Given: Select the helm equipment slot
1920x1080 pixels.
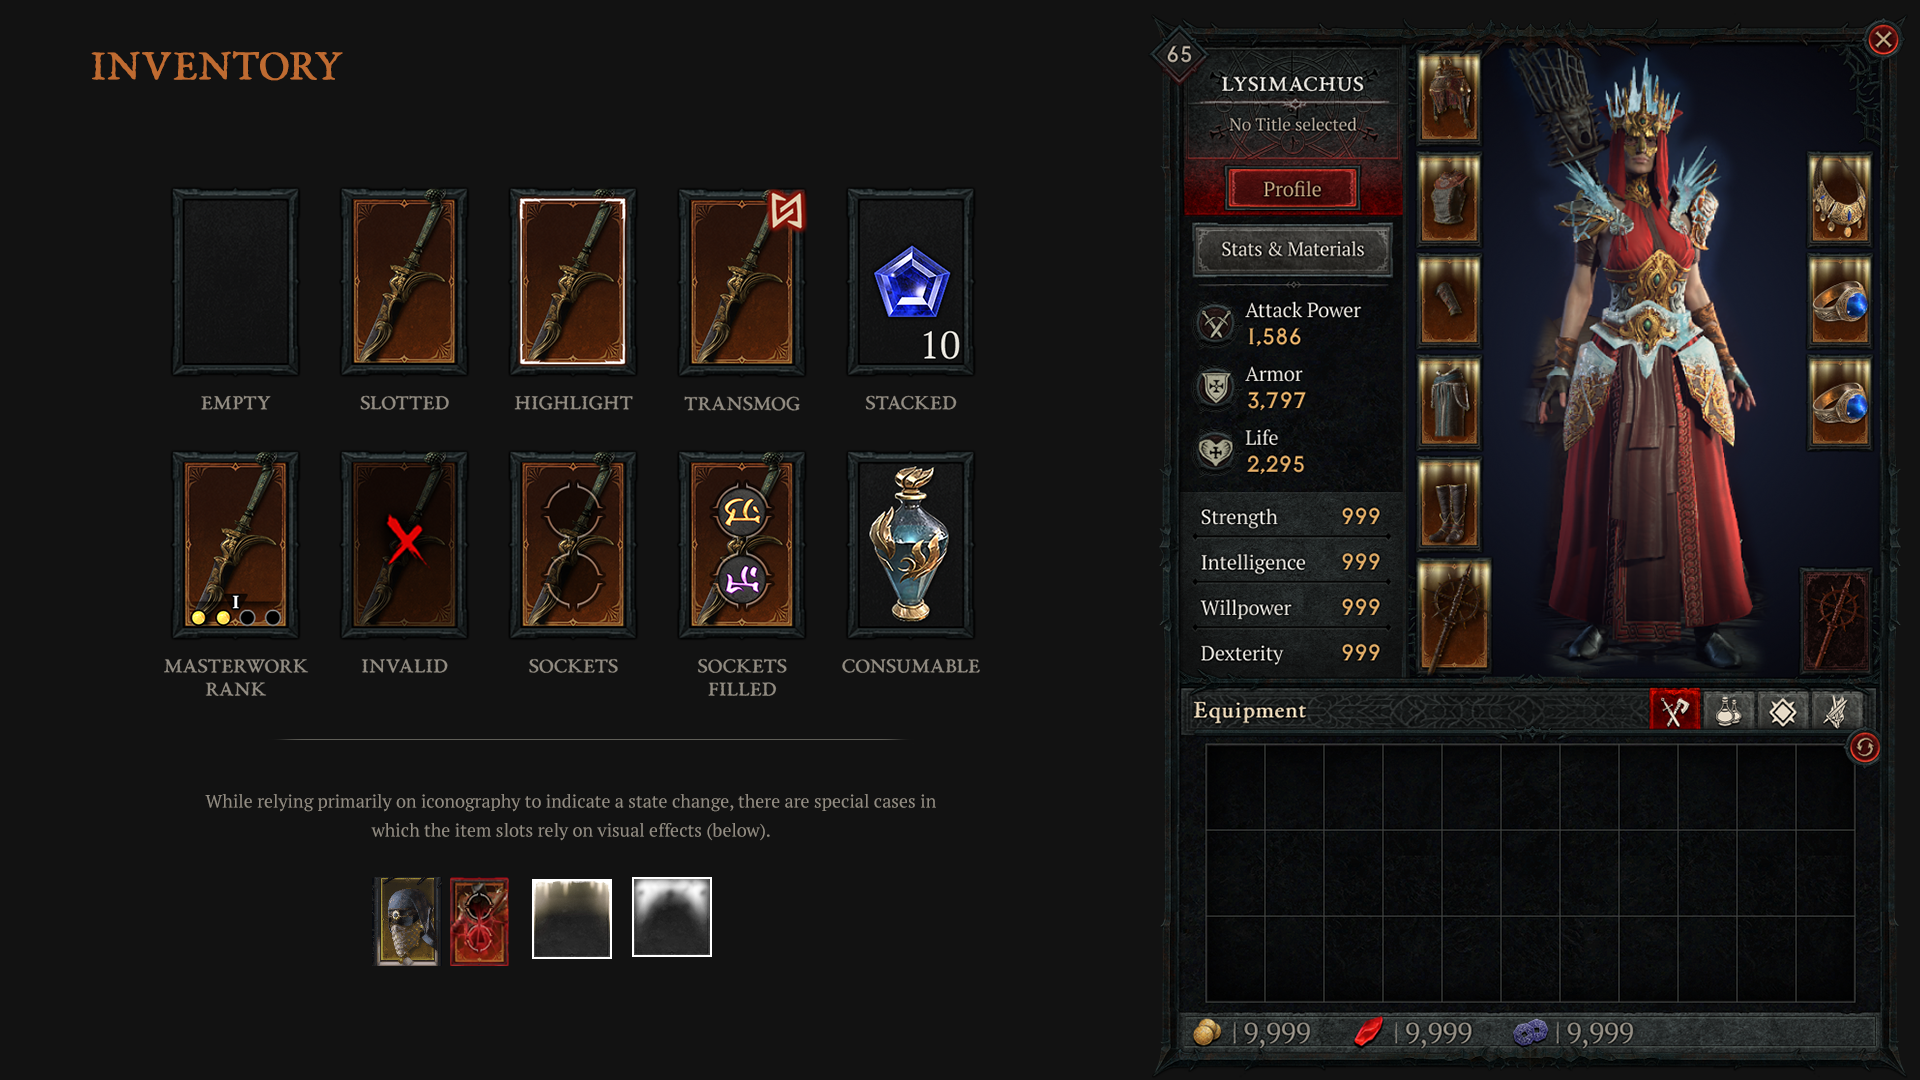Looking at the screenshot, I should (1449, 97).
